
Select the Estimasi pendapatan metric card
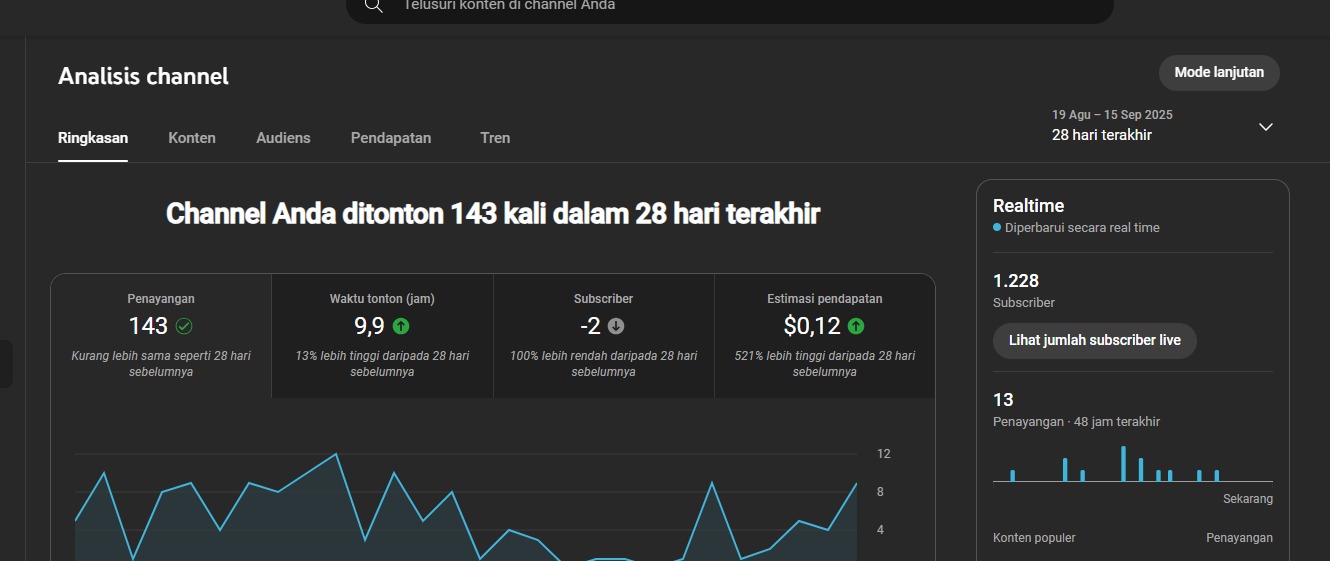tap(824, 336)
